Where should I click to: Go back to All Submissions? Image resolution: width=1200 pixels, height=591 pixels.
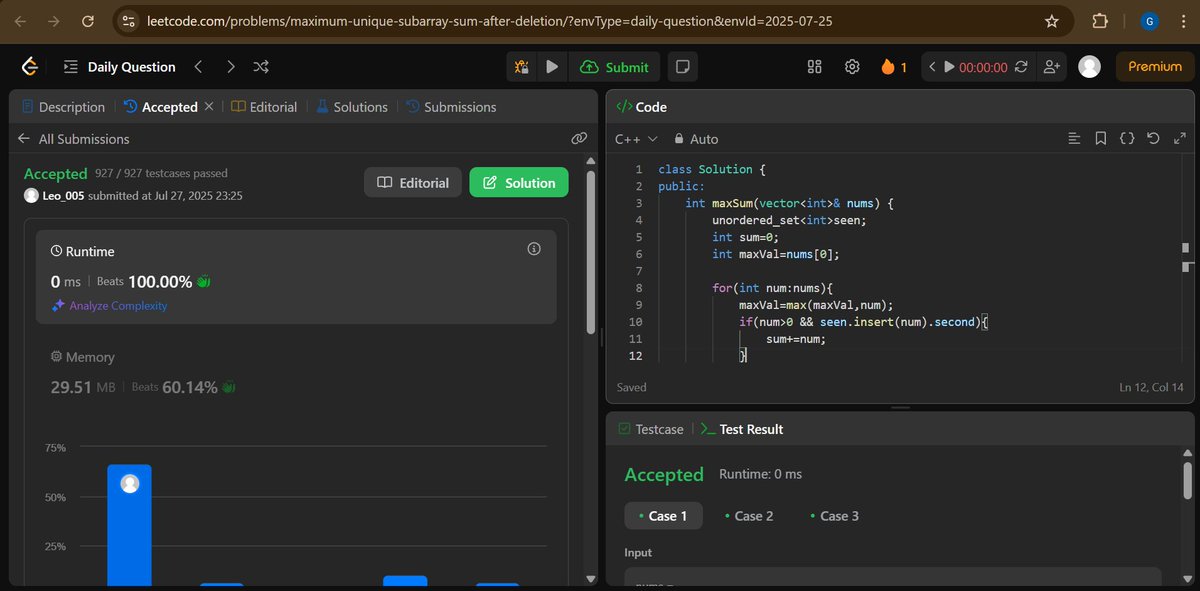74,139
